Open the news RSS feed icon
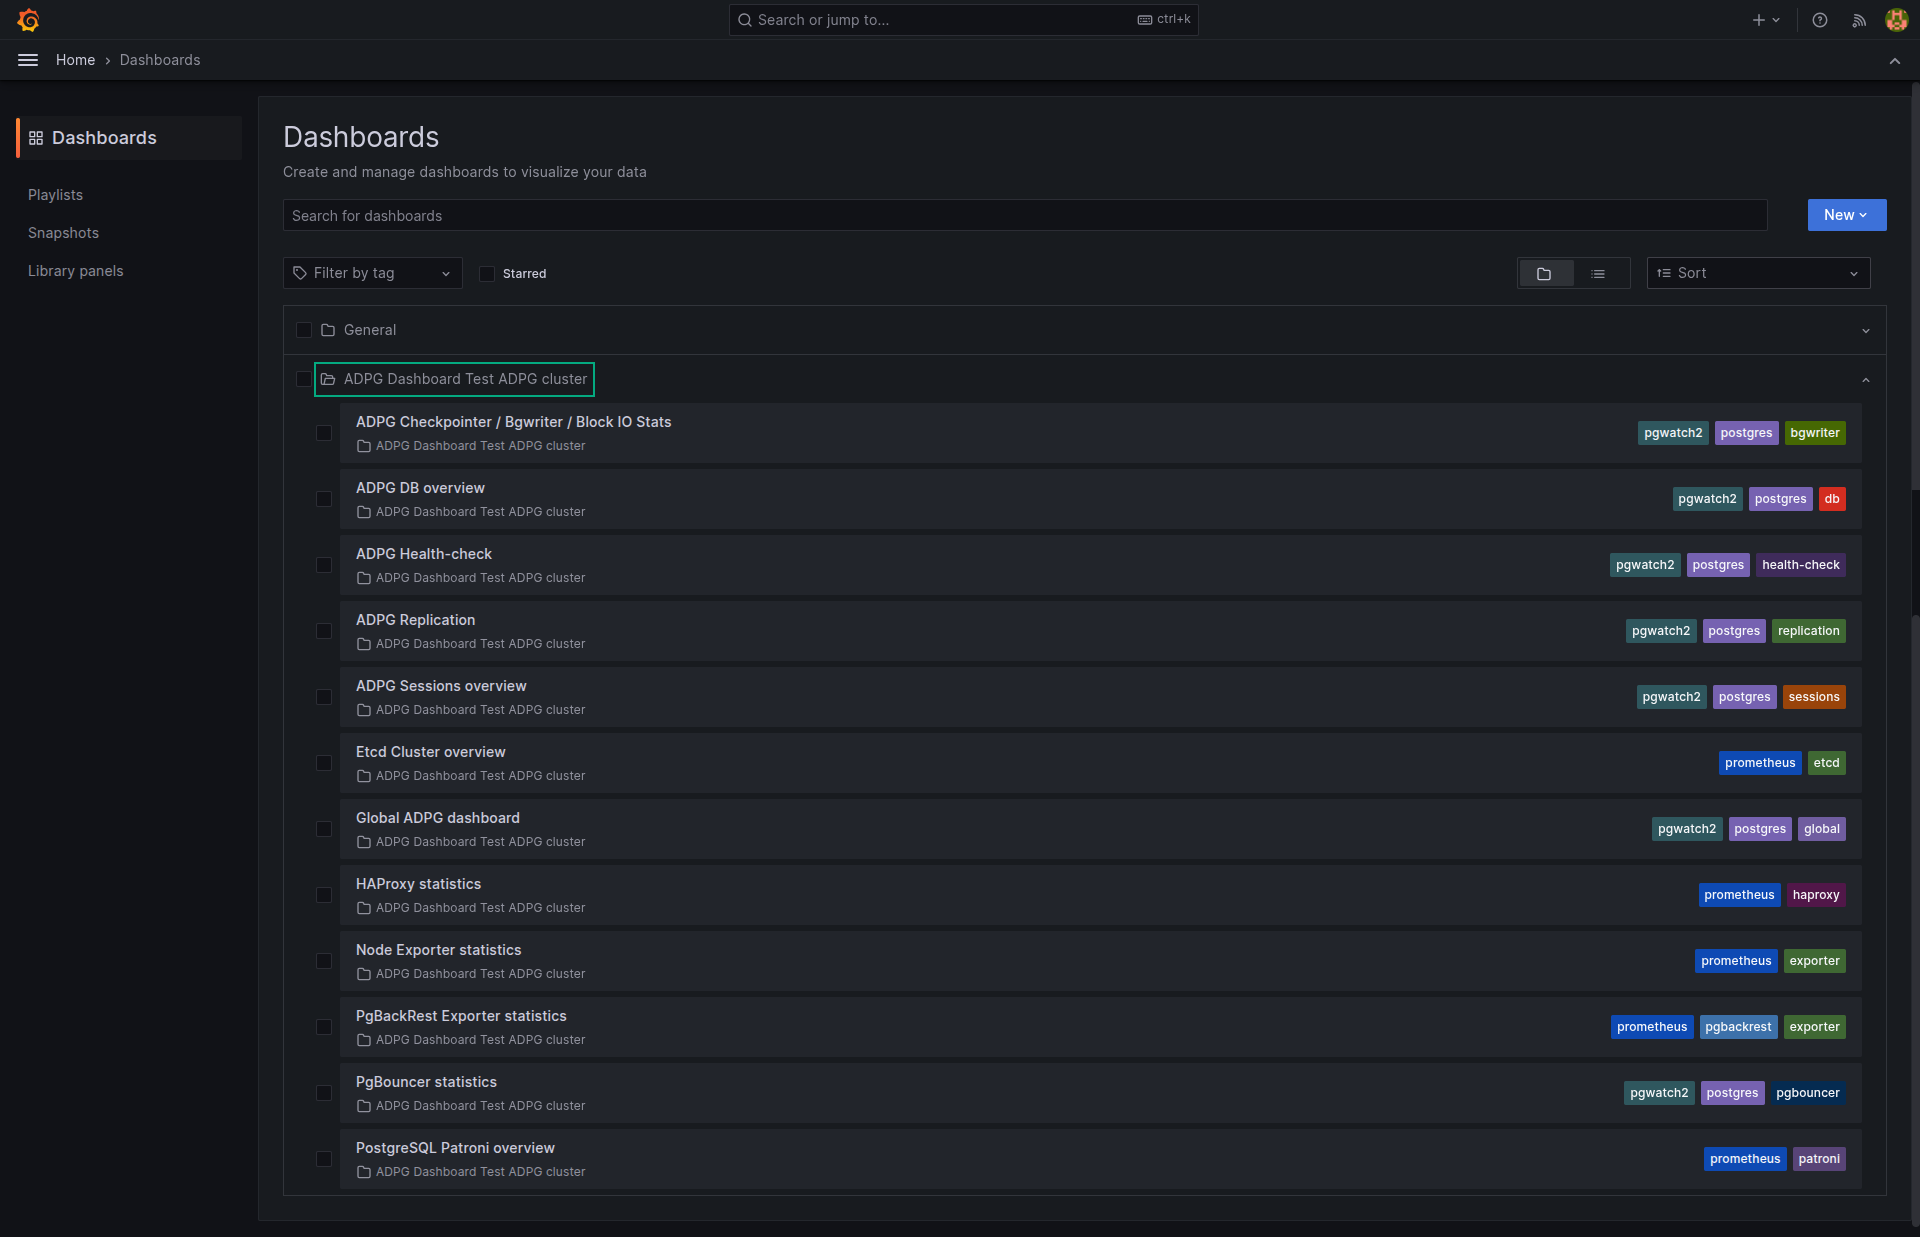The image size is (1920, 1237). pyautogui.click(x=1859, y=20)
